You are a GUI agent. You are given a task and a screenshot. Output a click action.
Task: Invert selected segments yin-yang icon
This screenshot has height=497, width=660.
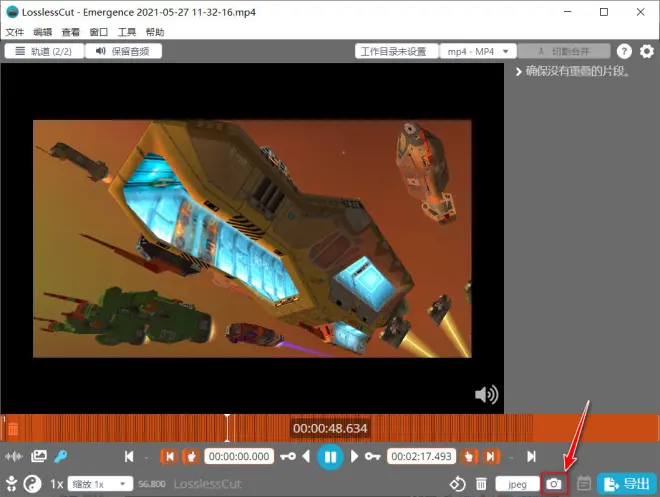coord(32,484)
